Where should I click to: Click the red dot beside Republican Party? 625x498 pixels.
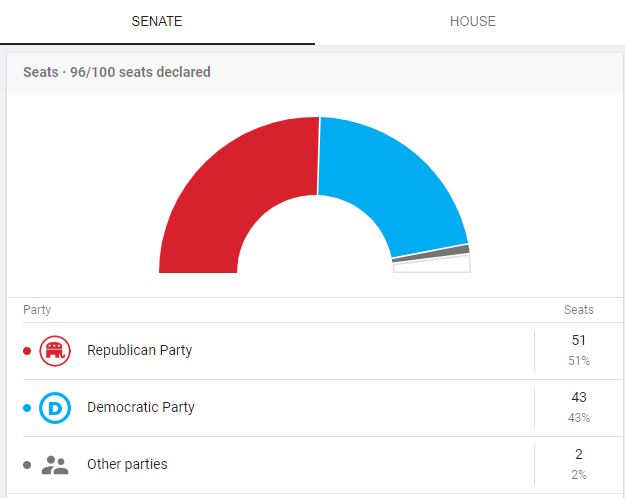(27, 351)
